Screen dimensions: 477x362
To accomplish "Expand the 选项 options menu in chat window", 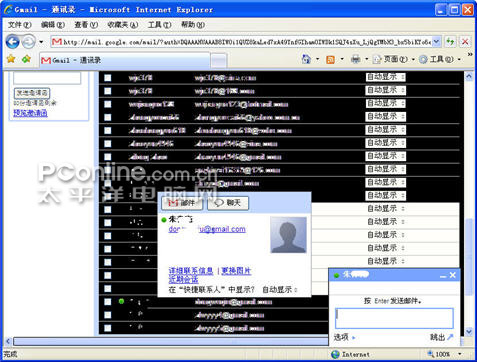I will click(345, 337).
